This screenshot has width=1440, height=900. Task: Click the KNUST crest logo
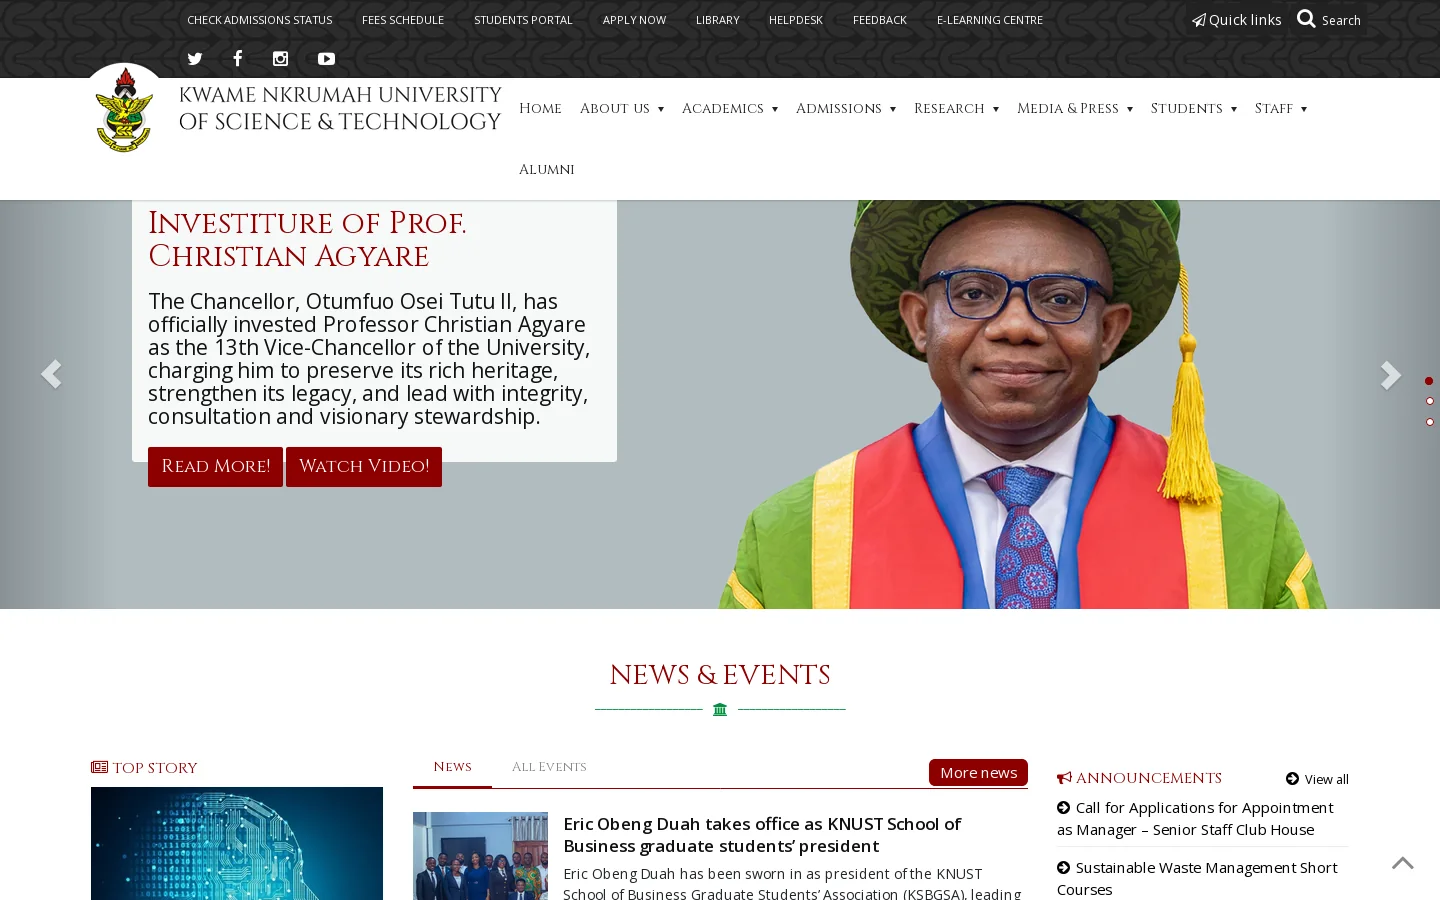124,109
